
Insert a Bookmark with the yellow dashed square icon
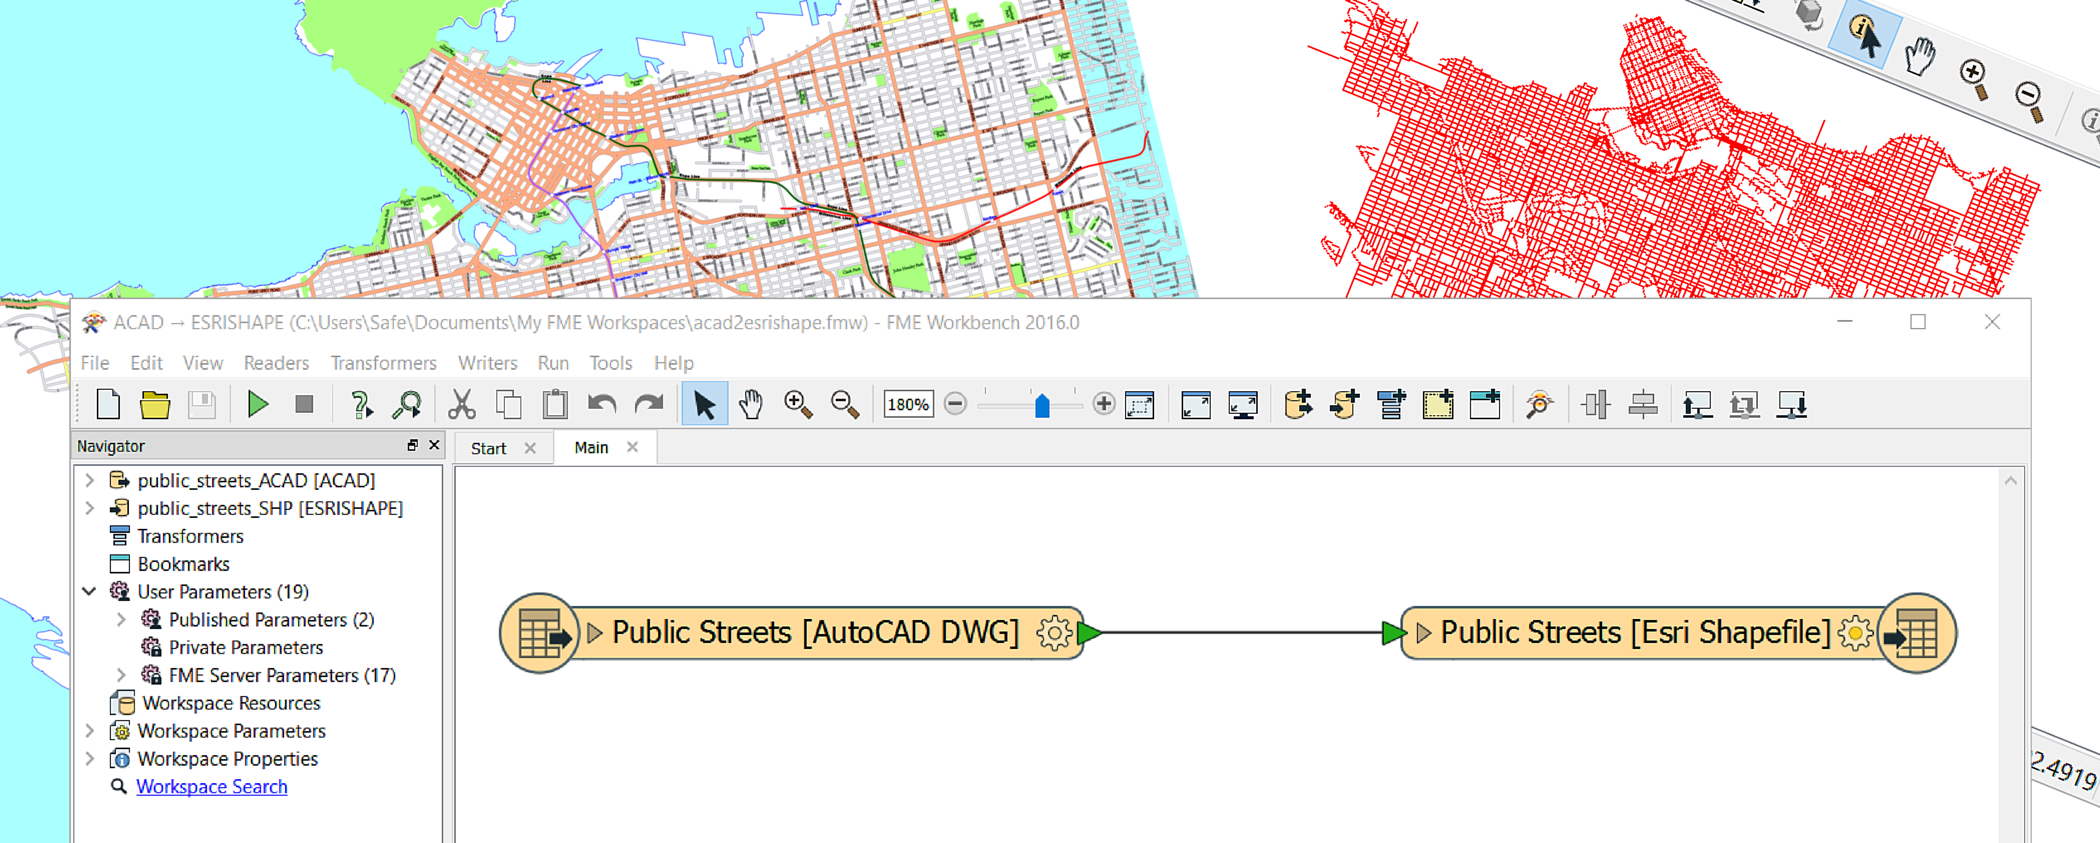(x=1438, y=405)
